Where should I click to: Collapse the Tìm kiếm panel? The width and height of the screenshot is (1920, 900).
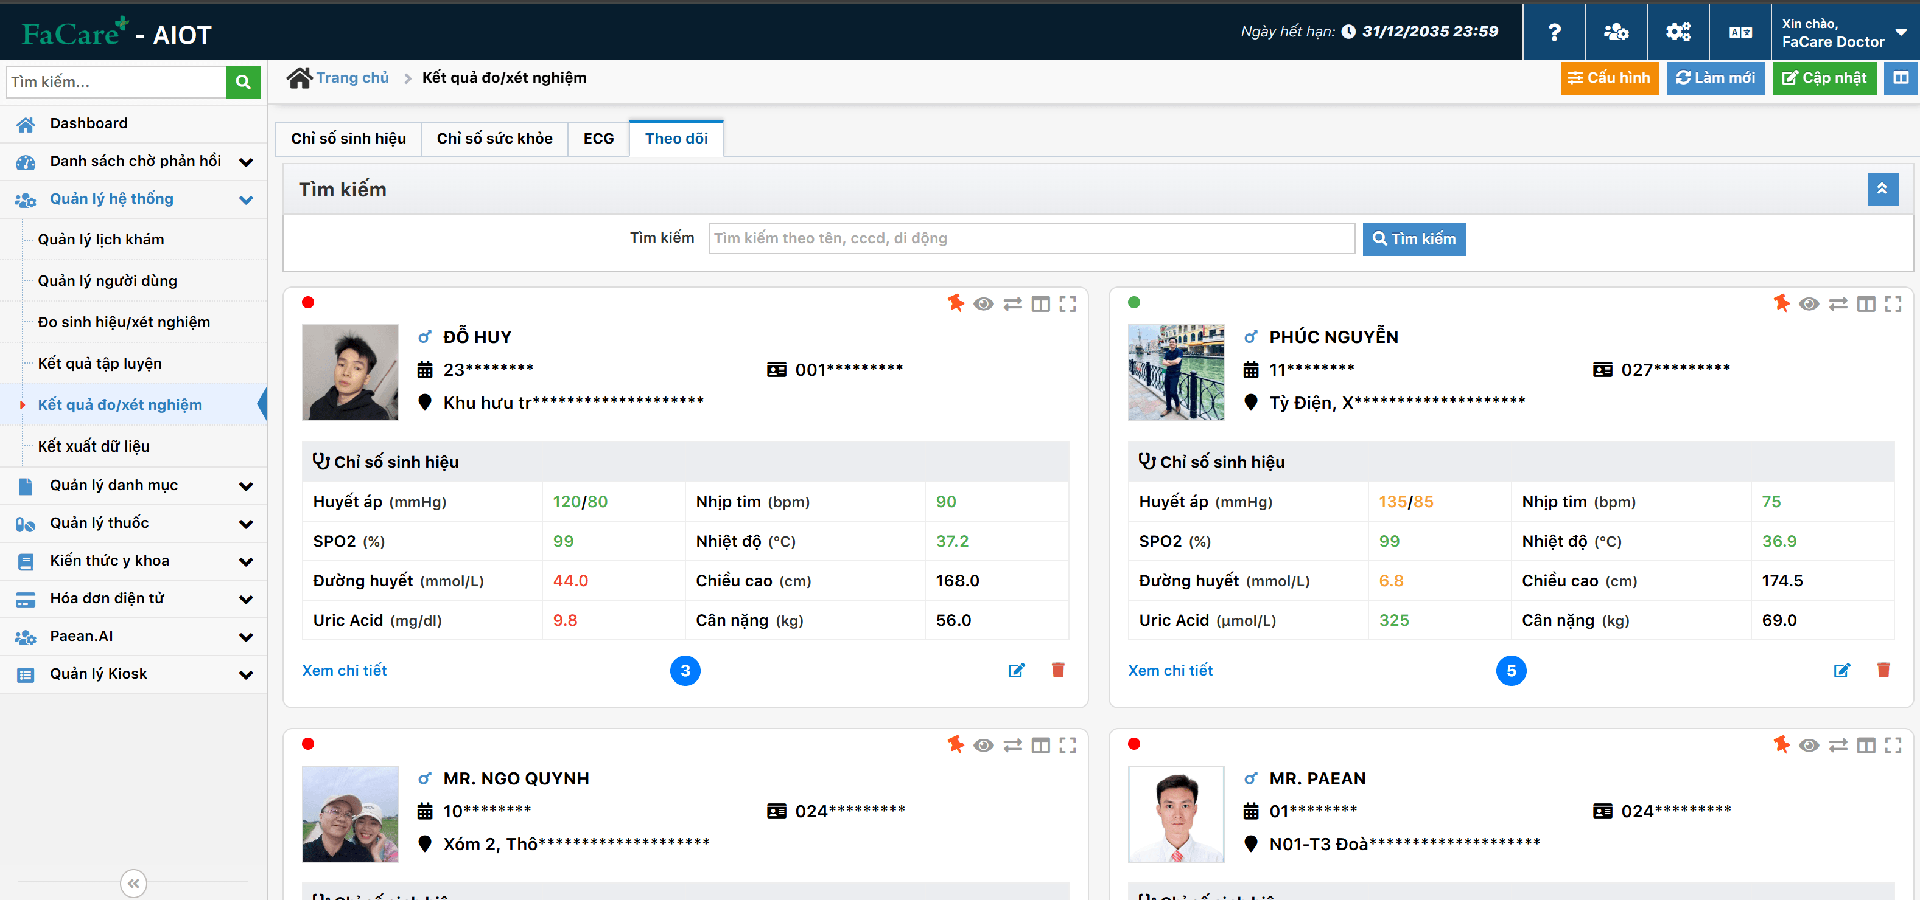click(1882, 189)
